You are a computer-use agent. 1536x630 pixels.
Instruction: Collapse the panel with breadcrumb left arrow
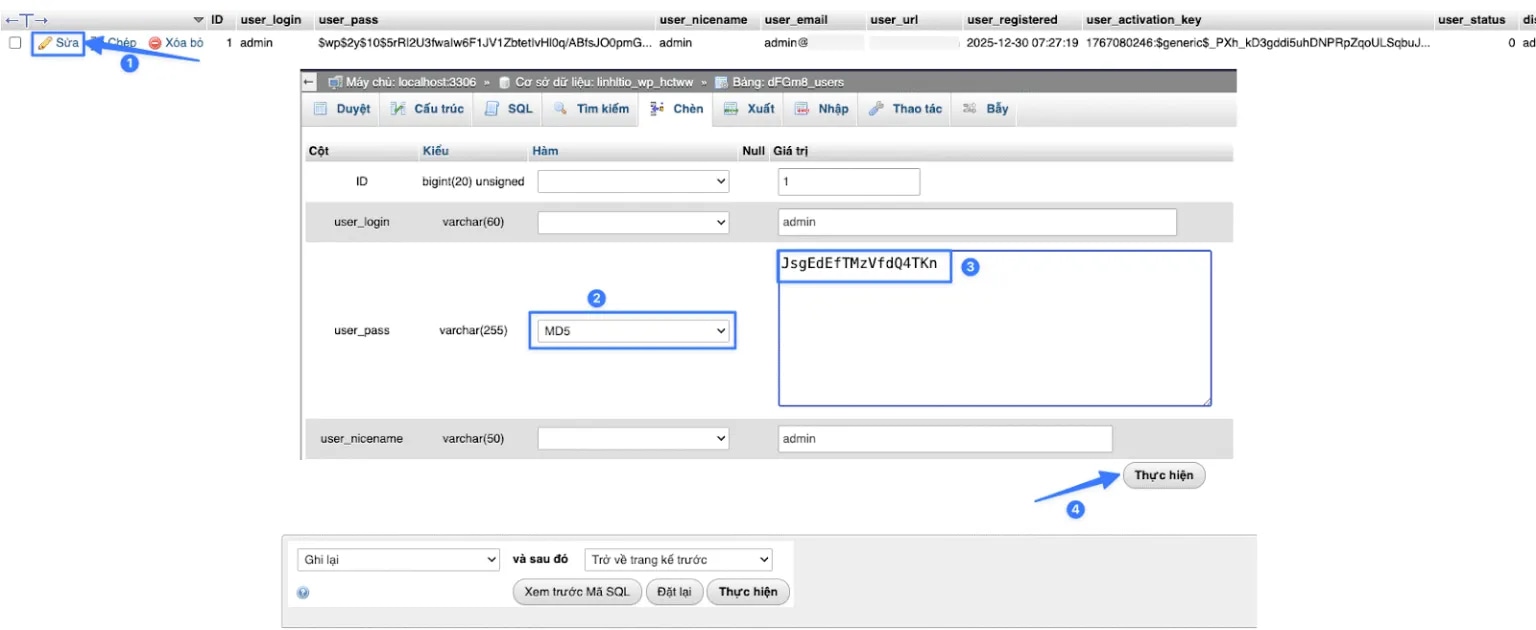[309, 82]
